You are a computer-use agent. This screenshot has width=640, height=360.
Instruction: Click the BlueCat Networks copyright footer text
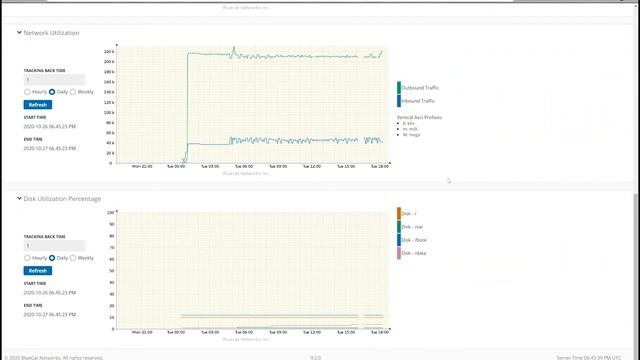click(x=53, y=358)
